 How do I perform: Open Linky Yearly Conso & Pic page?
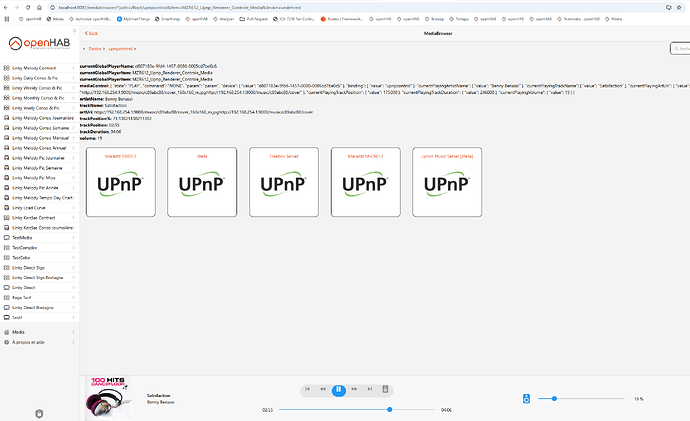click(x=40, y=108)
